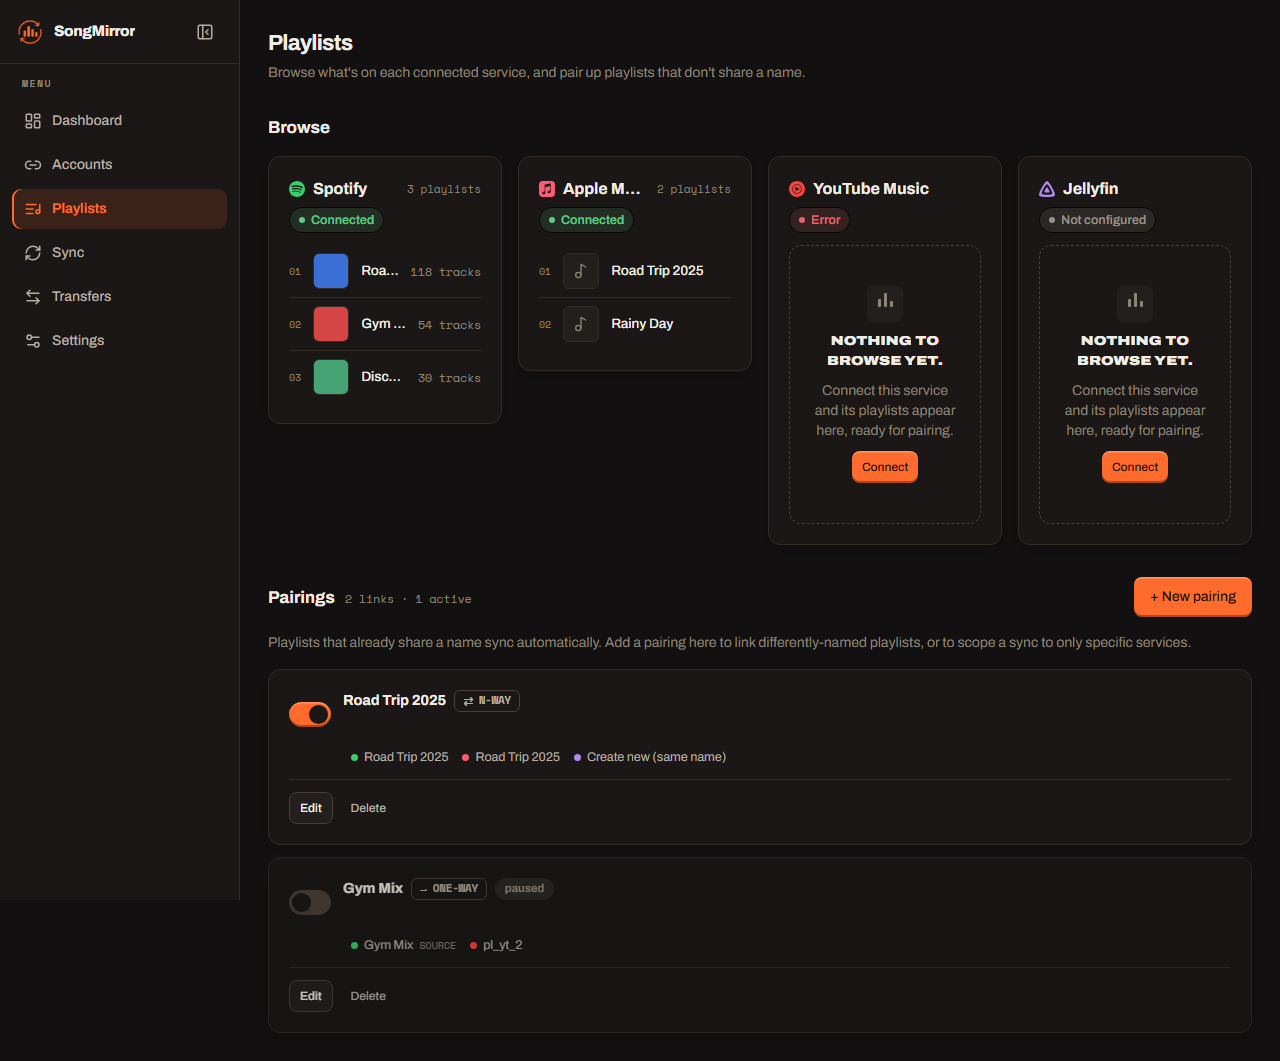Click the Apple Music service icon
The image size is (1280, 1061).
pyautogui.click(x=547, y=189)
